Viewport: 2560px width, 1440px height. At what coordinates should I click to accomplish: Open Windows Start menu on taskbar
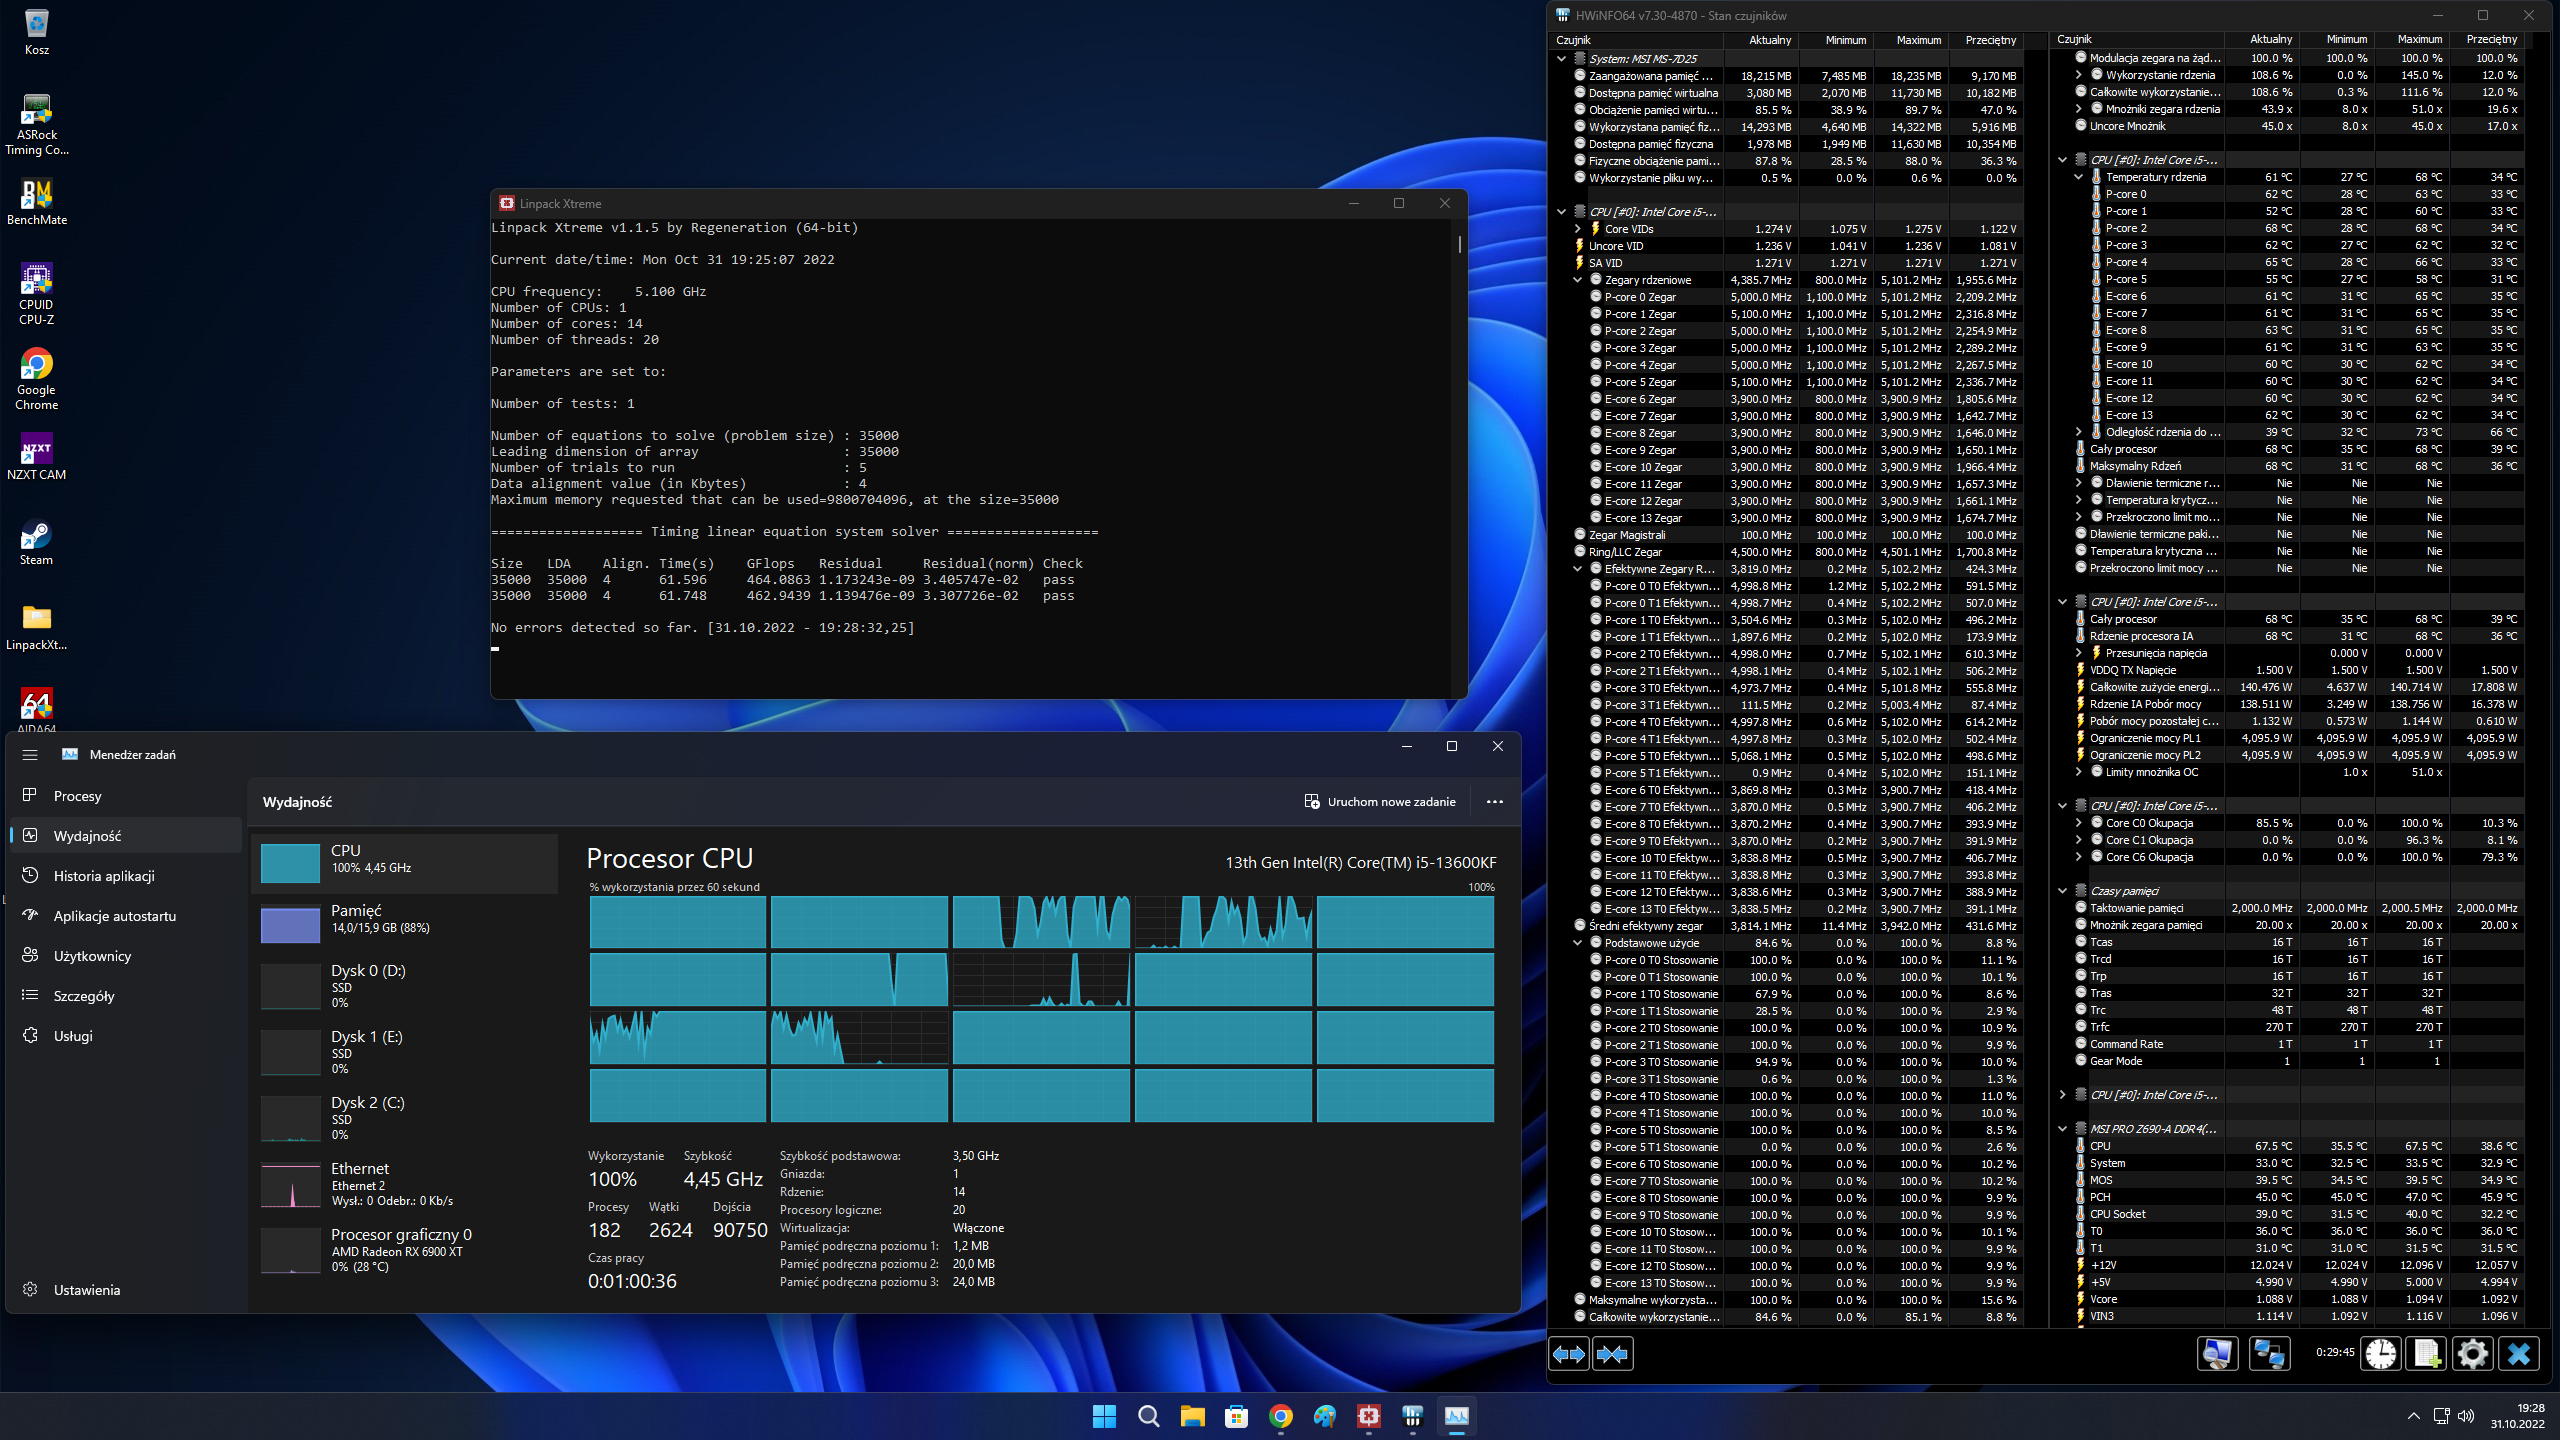[x=1104, y=1416]
